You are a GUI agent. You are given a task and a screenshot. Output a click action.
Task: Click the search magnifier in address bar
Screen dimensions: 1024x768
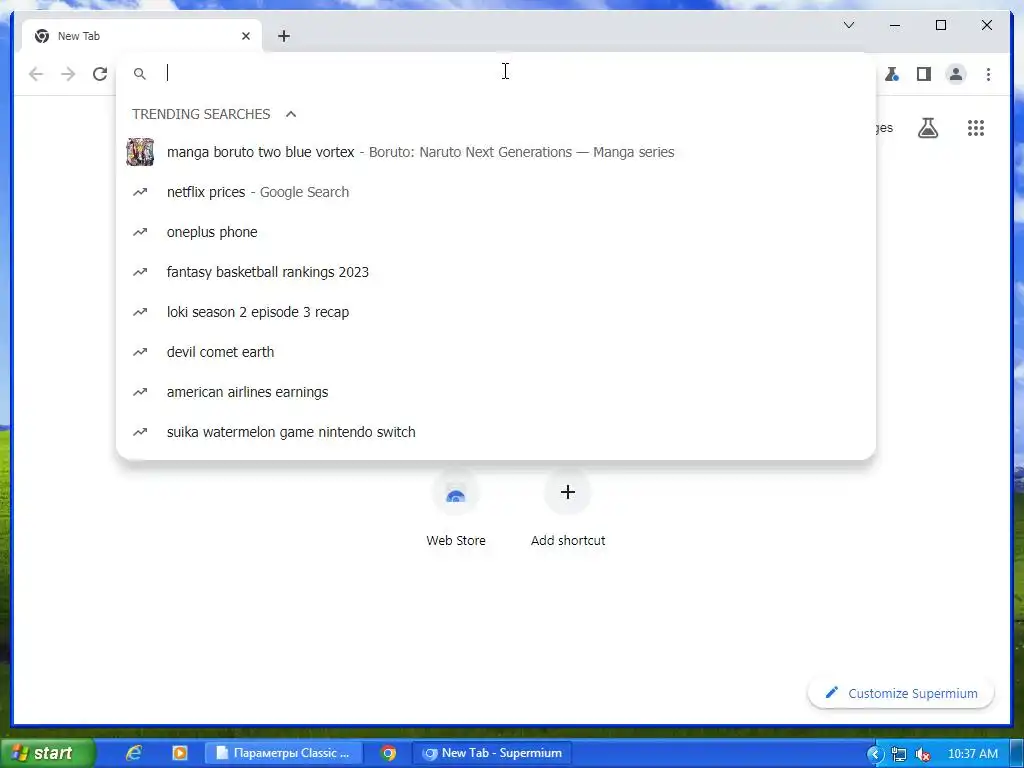tap(140, 74)
